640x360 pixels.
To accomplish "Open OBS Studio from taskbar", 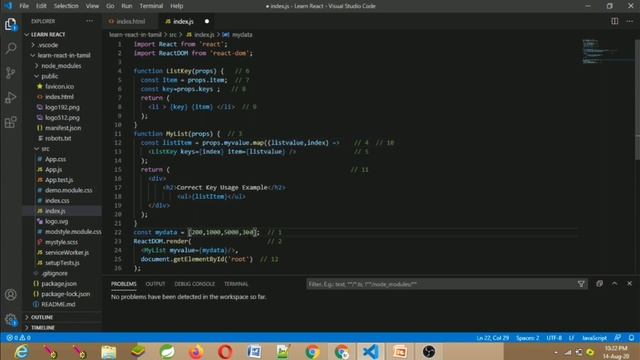I will 429,351.
